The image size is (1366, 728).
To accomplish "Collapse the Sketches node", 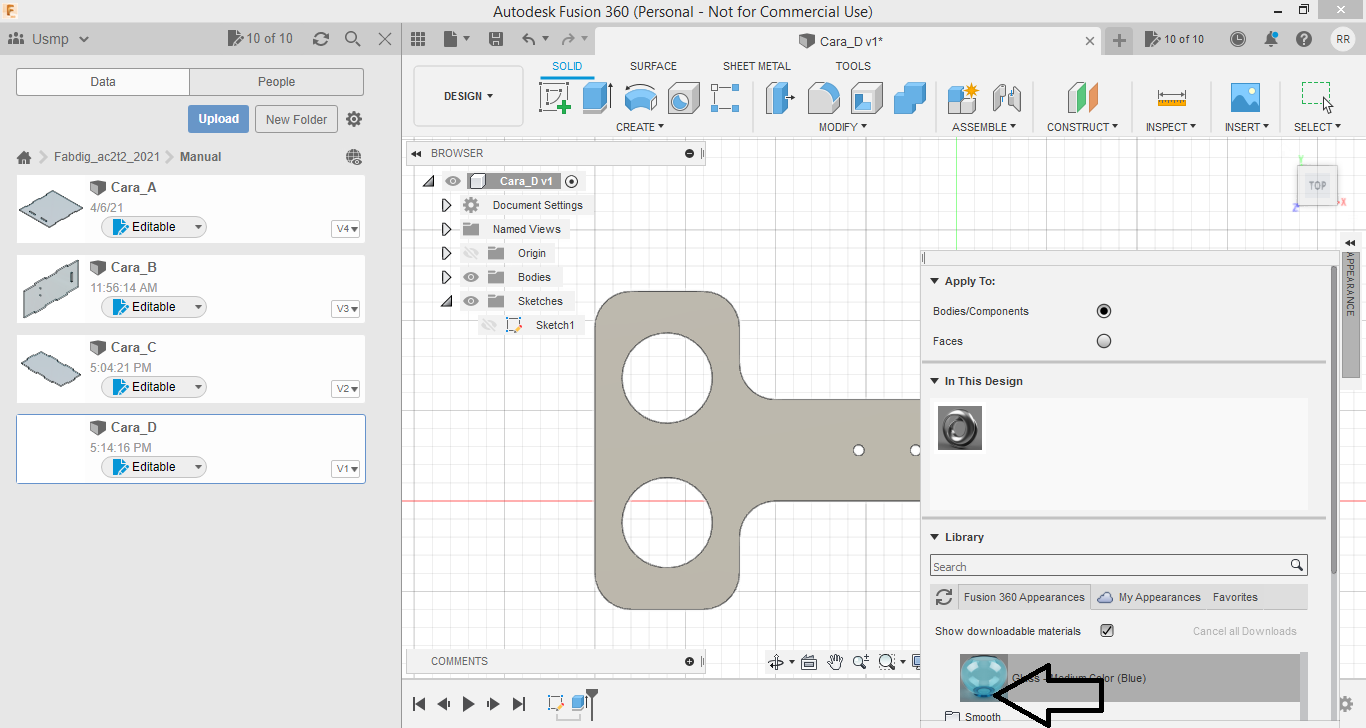I will (446, 301).
